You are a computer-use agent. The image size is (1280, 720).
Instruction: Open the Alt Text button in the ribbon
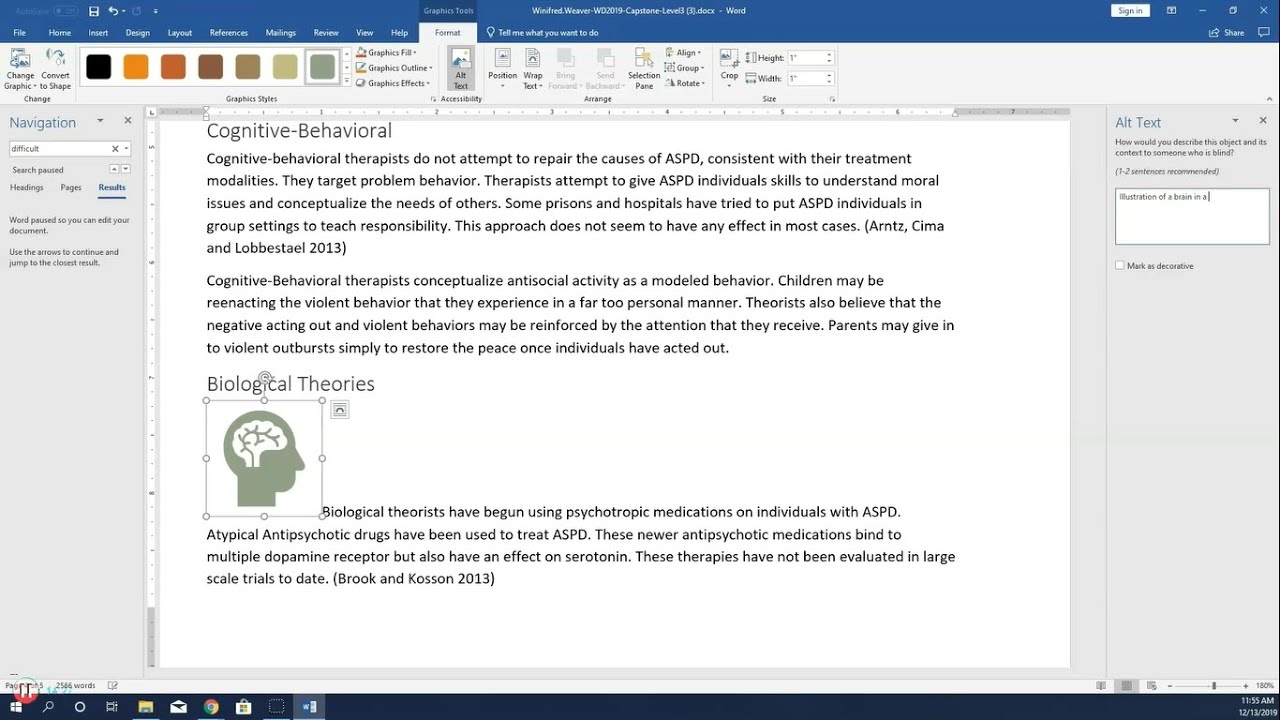461,69
